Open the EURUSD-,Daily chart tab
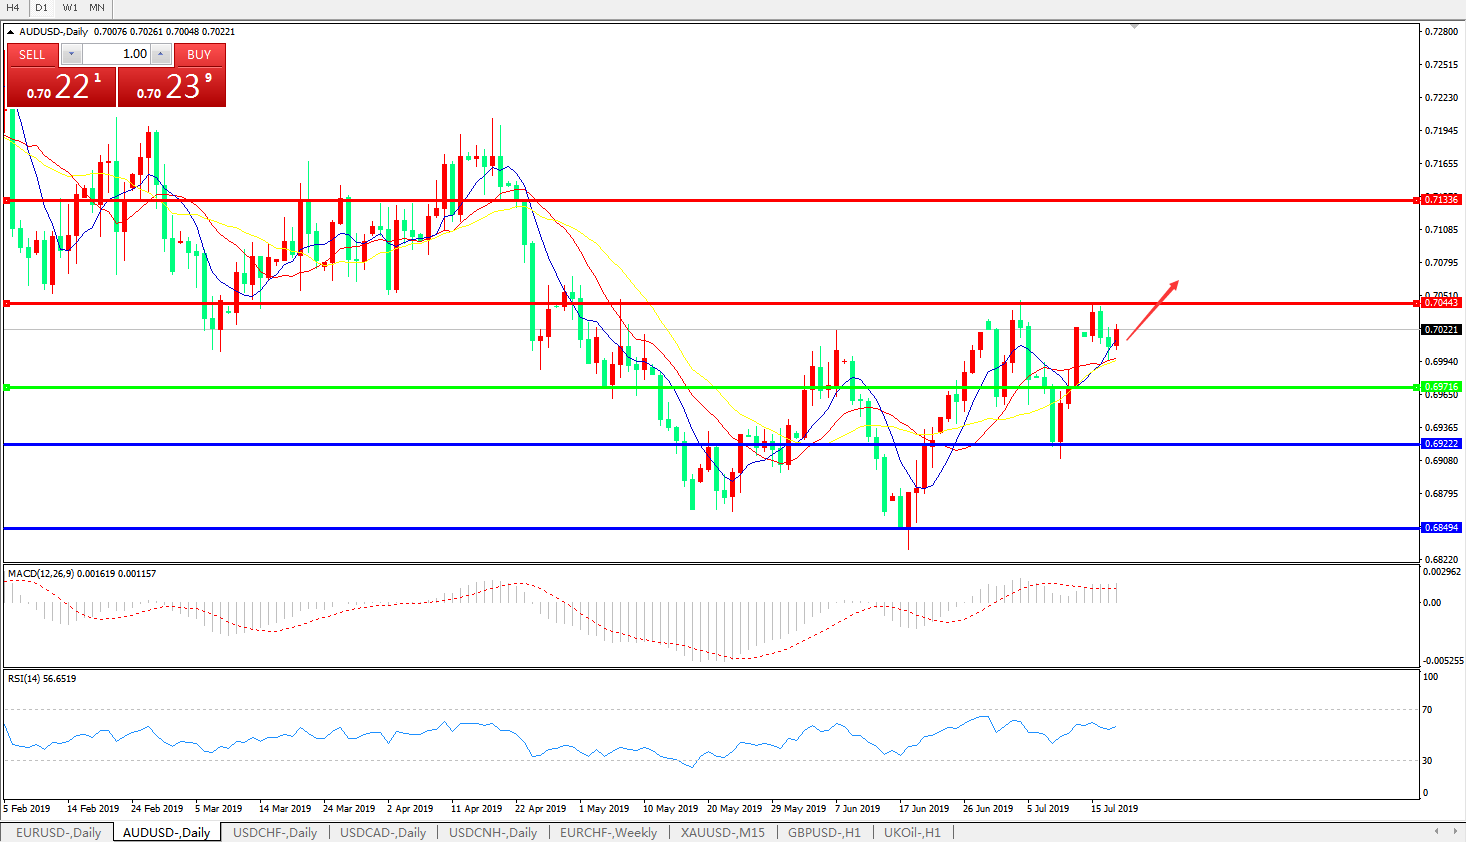The width and height of the screenshot is (1466, 843). [58, 832]
